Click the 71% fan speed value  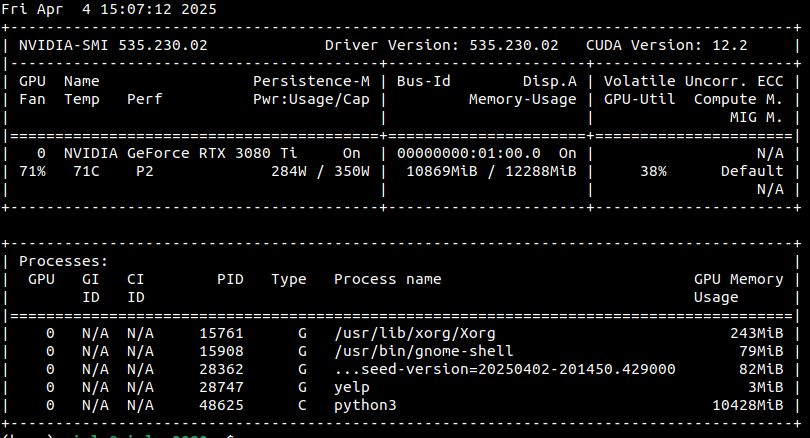pos(32,171)
